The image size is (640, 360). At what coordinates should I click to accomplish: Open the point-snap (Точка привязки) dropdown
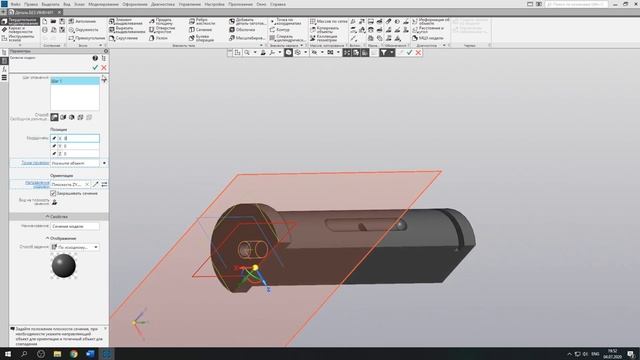(104, 163)
